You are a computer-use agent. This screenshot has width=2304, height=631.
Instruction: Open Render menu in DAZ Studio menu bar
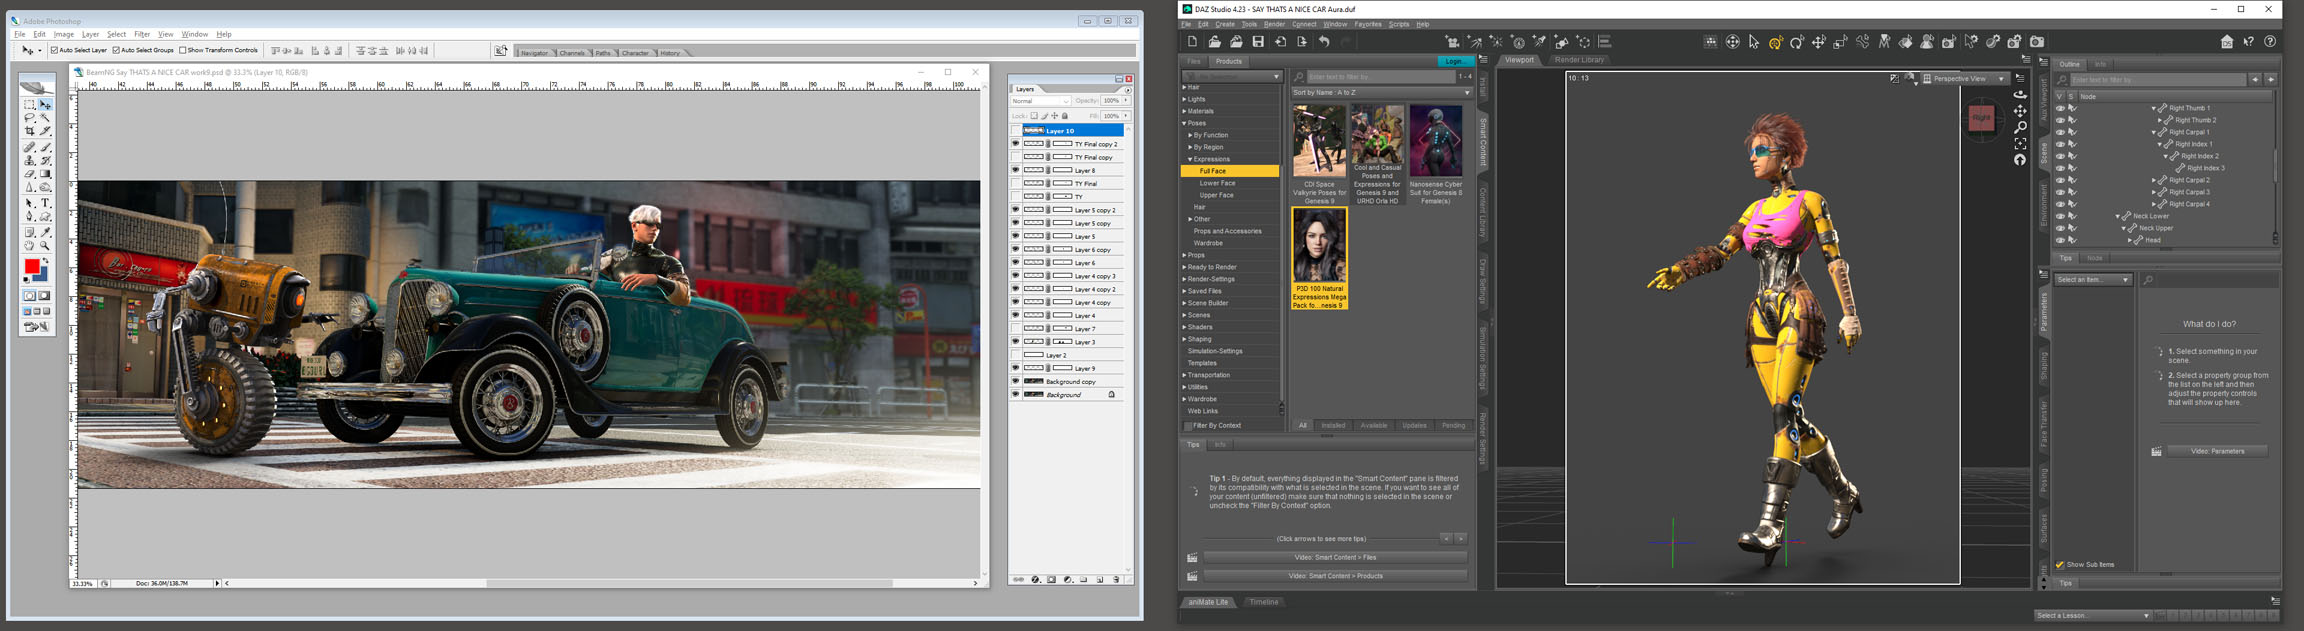(1274, 24)
